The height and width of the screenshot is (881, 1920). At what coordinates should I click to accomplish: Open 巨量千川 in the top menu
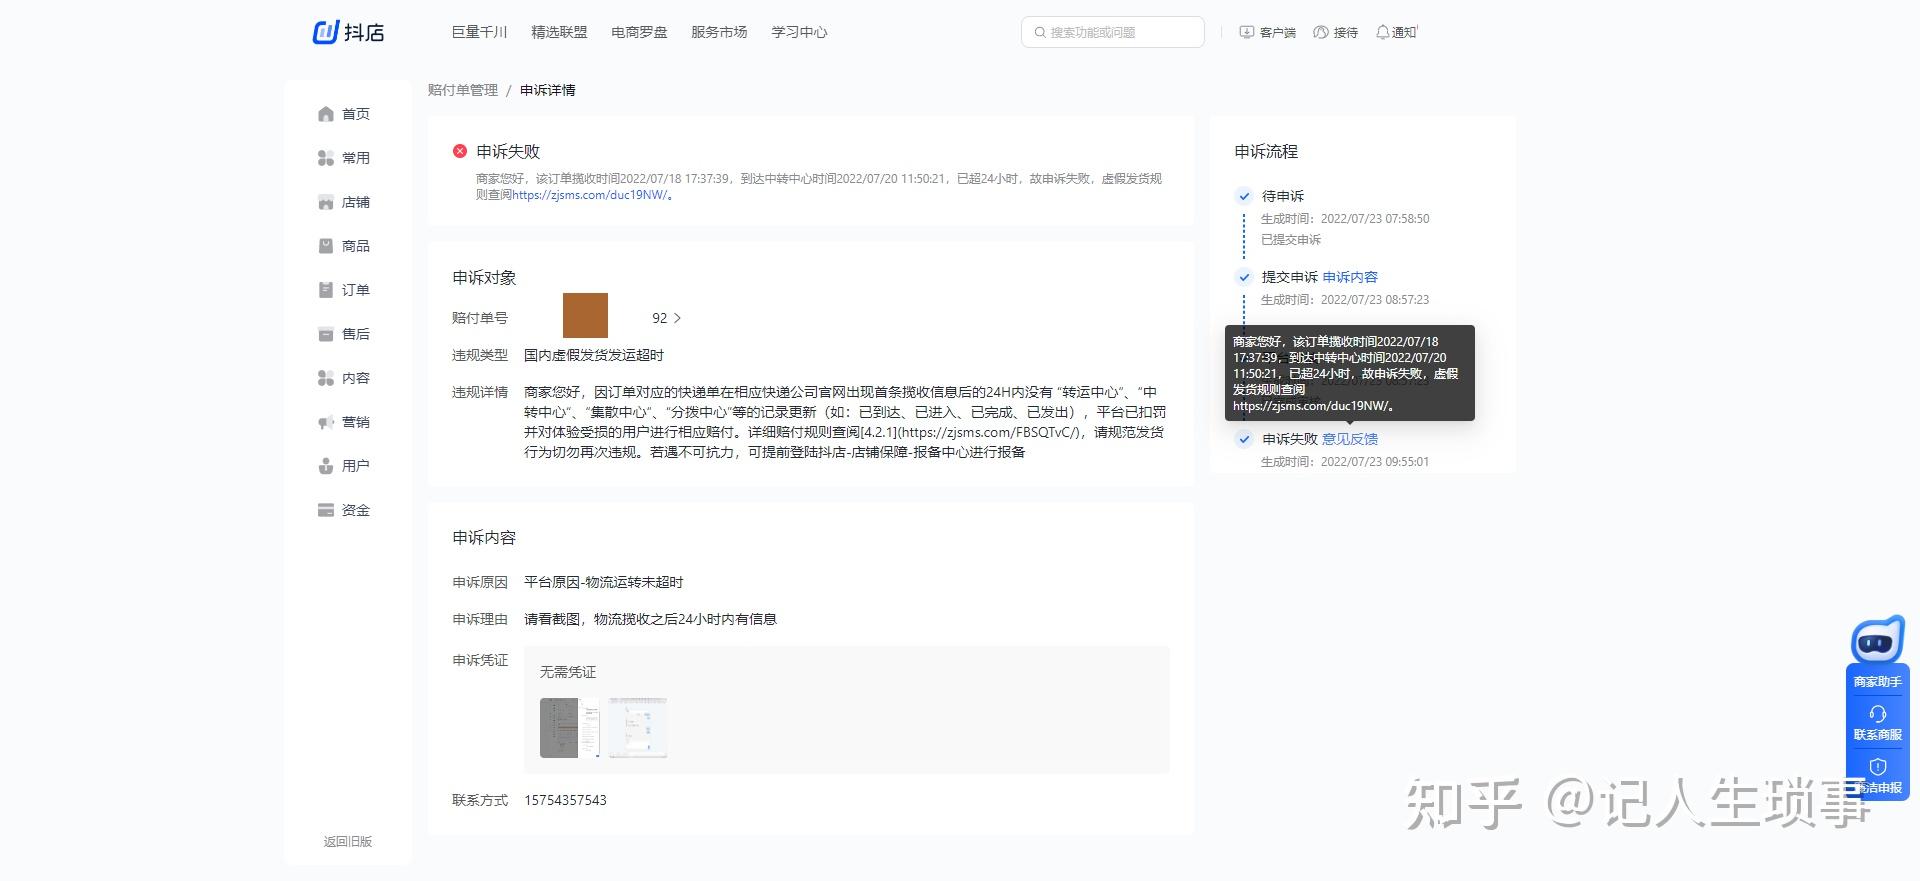[x=479, y=32]
